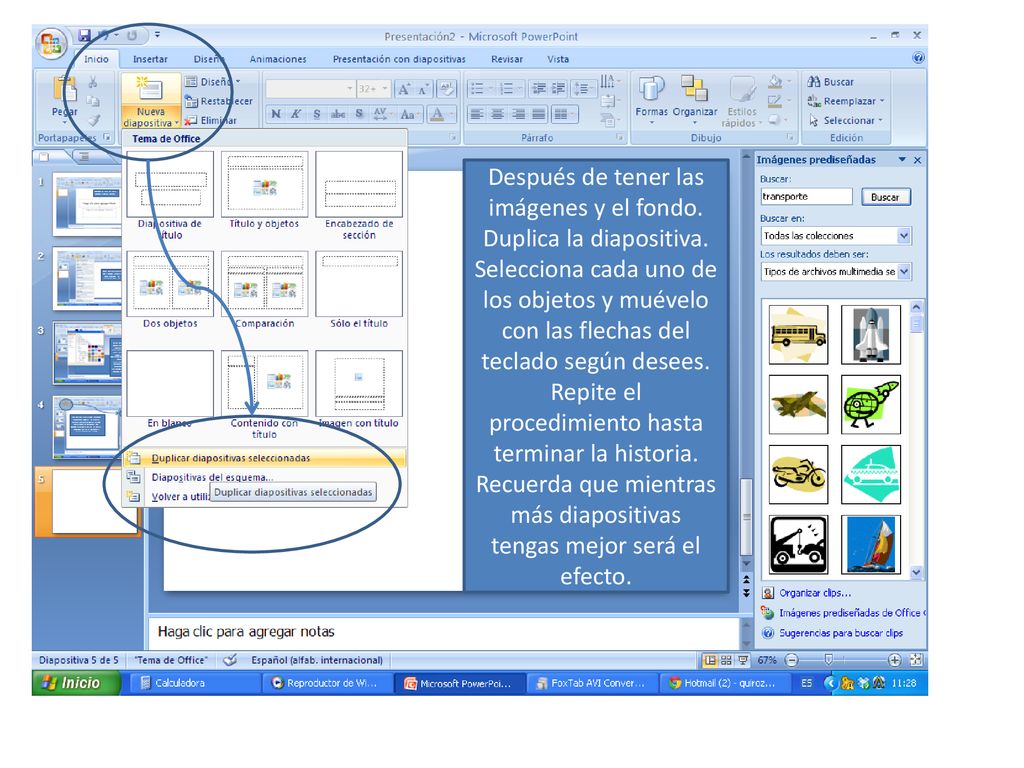Image resolution: width=1024 pixels, height=768 pixels.
Task: Click increase indent icon
Action: pyautogui.click(x=559, y=89)
